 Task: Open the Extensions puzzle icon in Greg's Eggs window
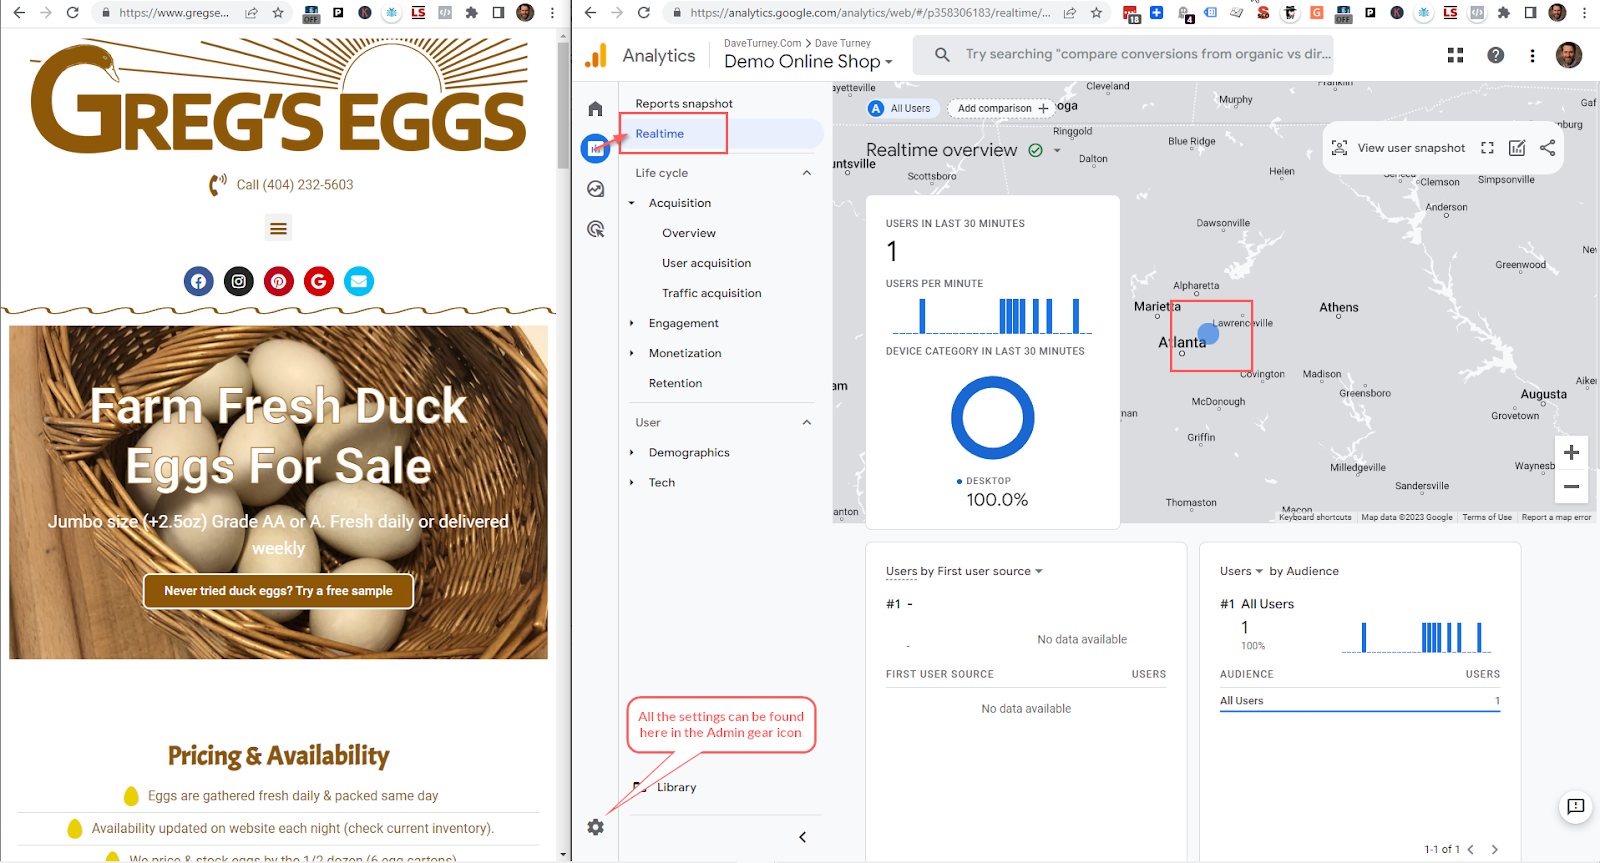pyautogui.click(x=472, y=13)
